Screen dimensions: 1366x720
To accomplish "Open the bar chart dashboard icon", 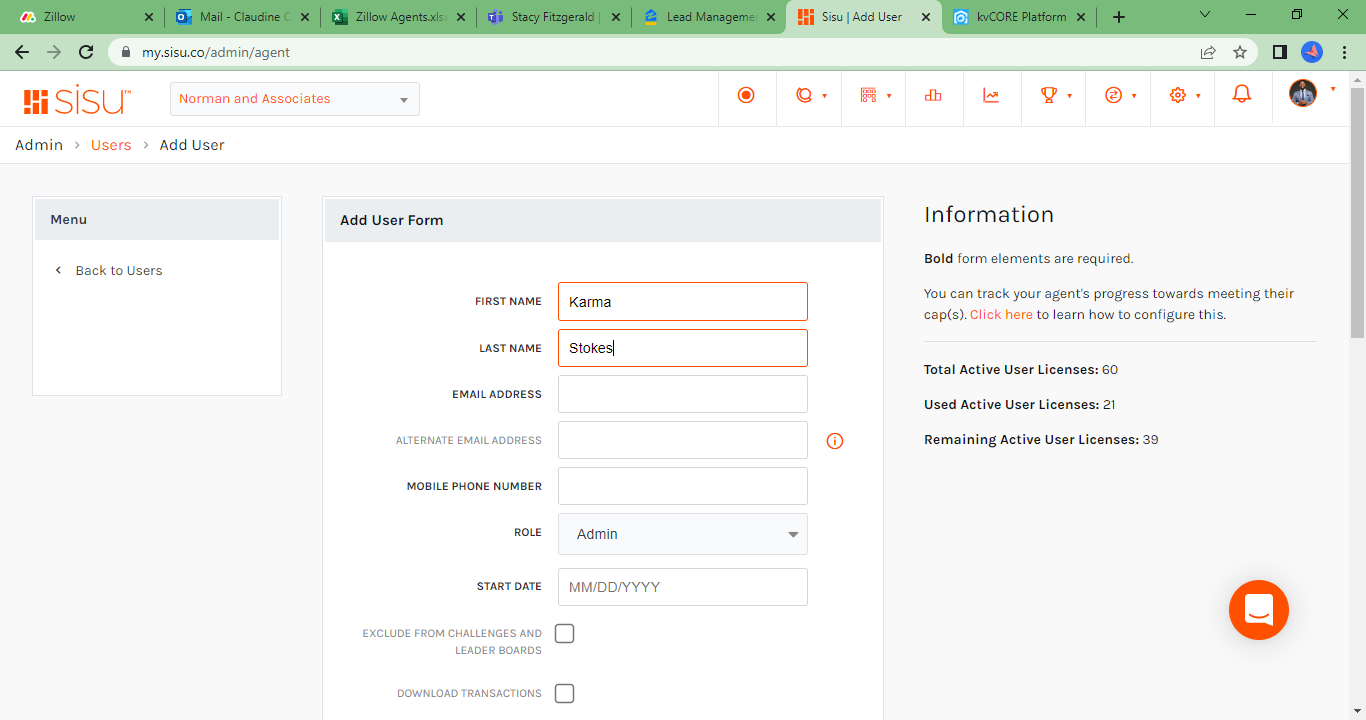I will coord(933,95).
